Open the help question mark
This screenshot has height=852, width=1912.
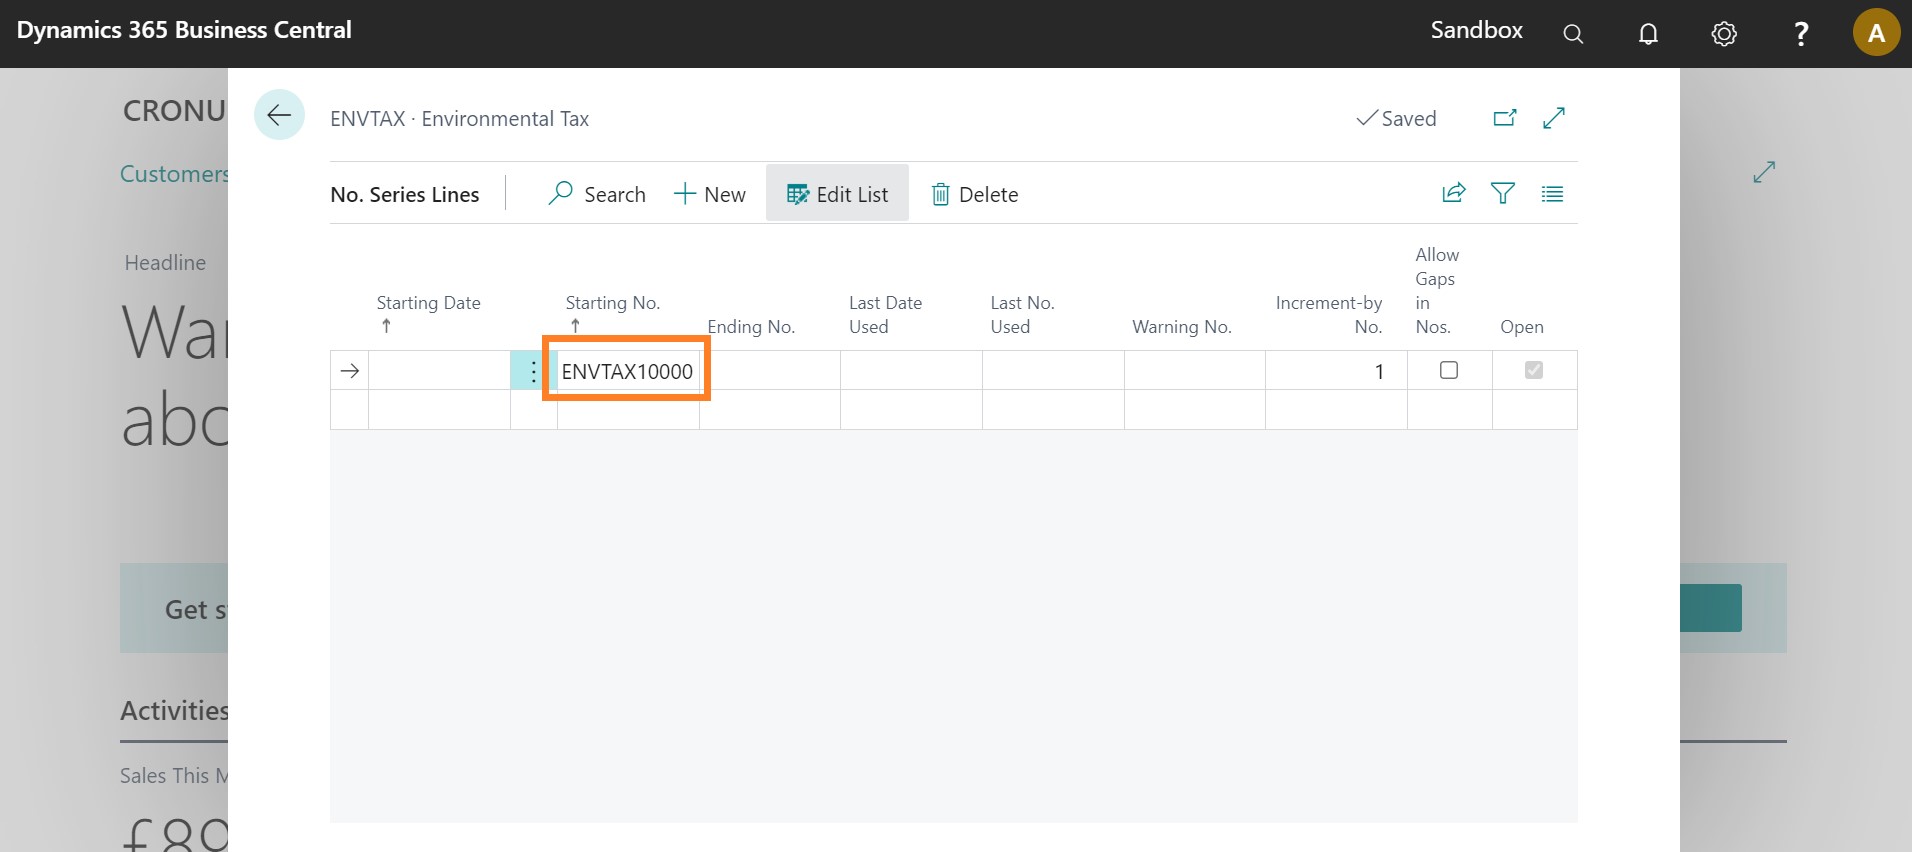[x=1801, y=34]
